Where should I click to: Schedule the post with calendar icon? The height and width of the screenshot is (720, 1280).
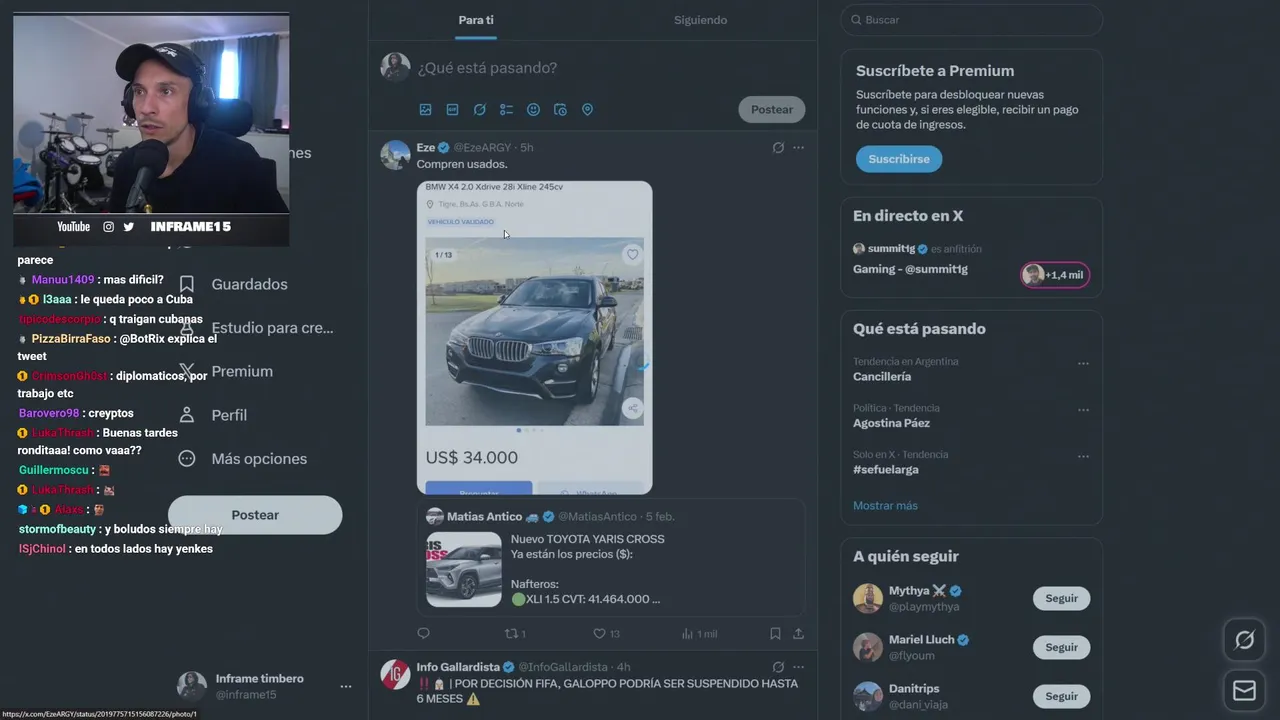(560, 110)
